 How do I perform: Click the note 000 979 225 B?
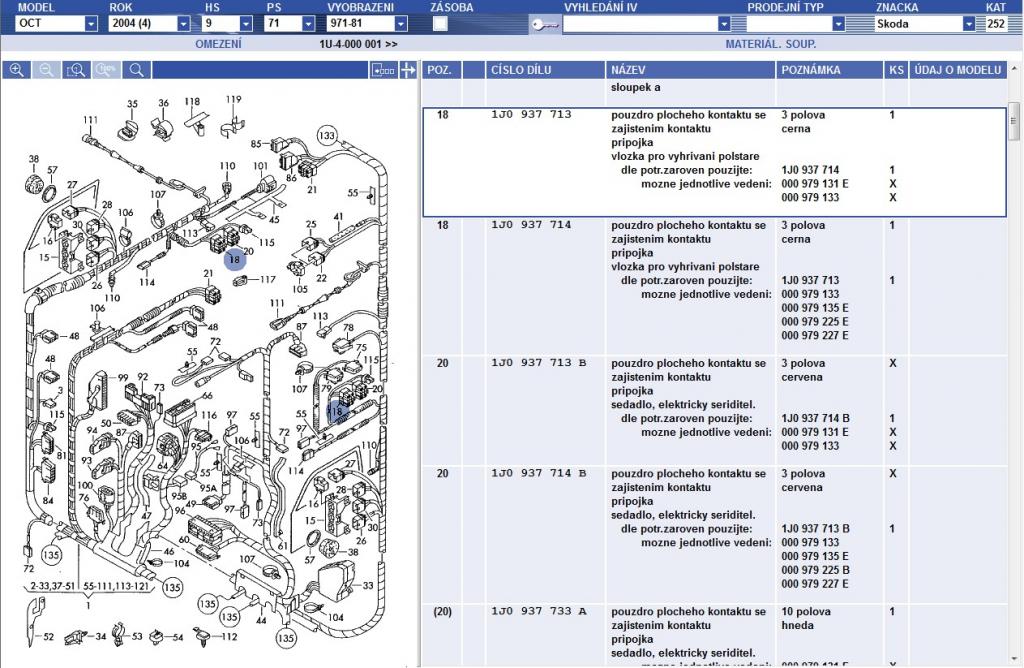(815, 570)
